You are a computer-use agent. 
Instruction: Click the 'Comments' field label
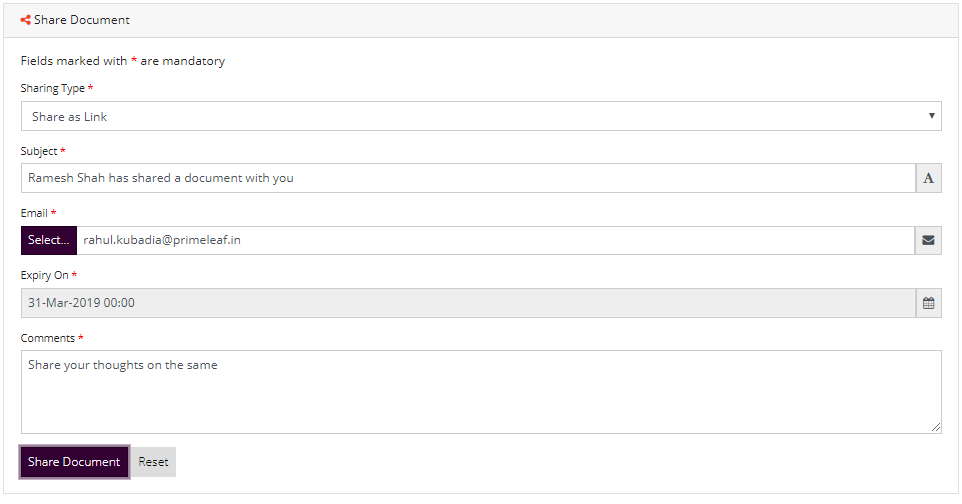(x=47, y=338)
